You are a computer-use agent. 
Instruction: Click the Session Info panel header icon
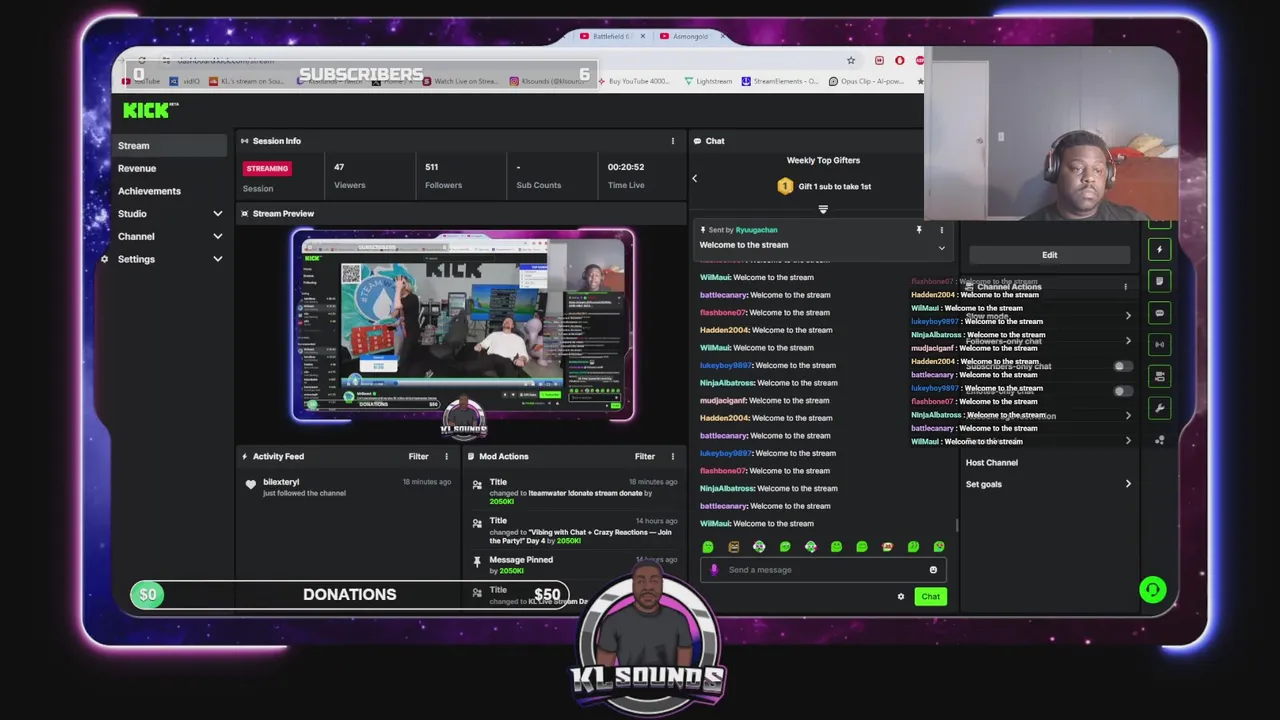point(245,141)
